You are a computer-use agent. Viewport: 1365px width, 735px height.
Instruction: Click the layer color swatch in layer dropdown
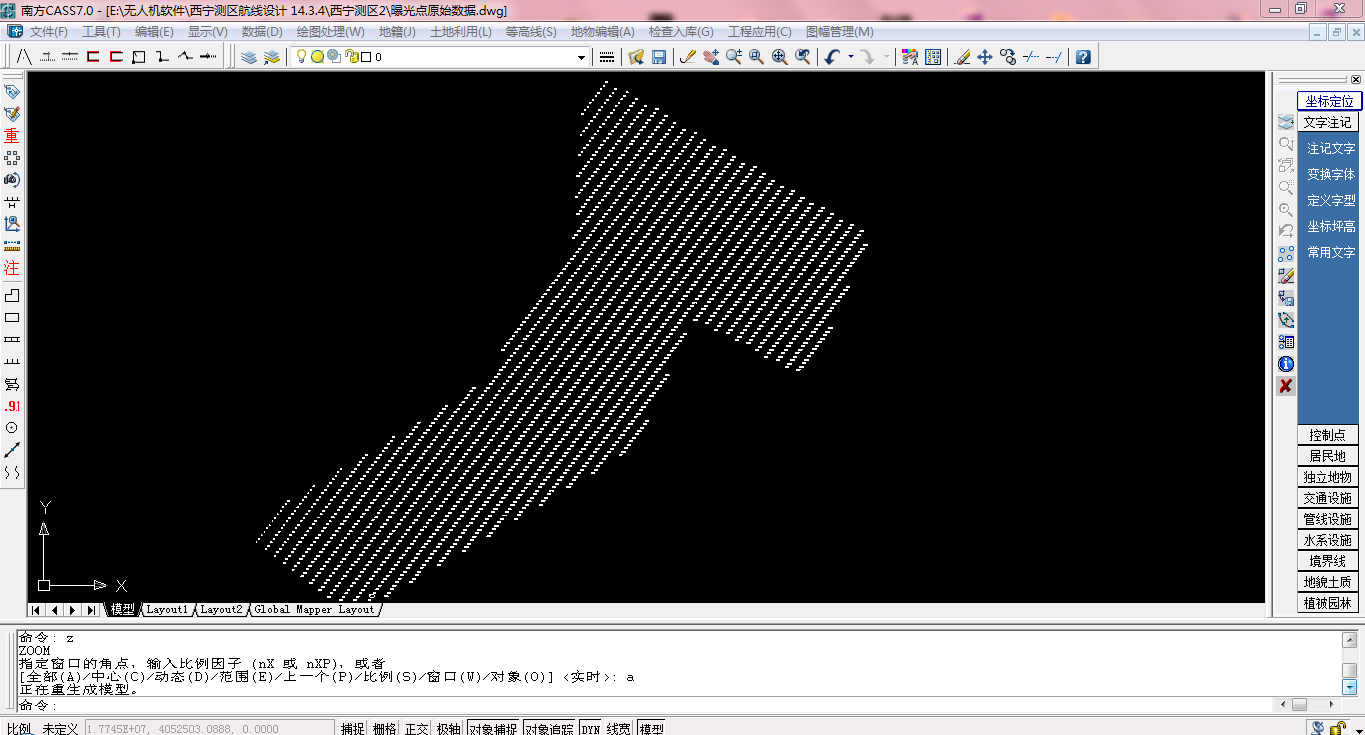coord(366,57)
